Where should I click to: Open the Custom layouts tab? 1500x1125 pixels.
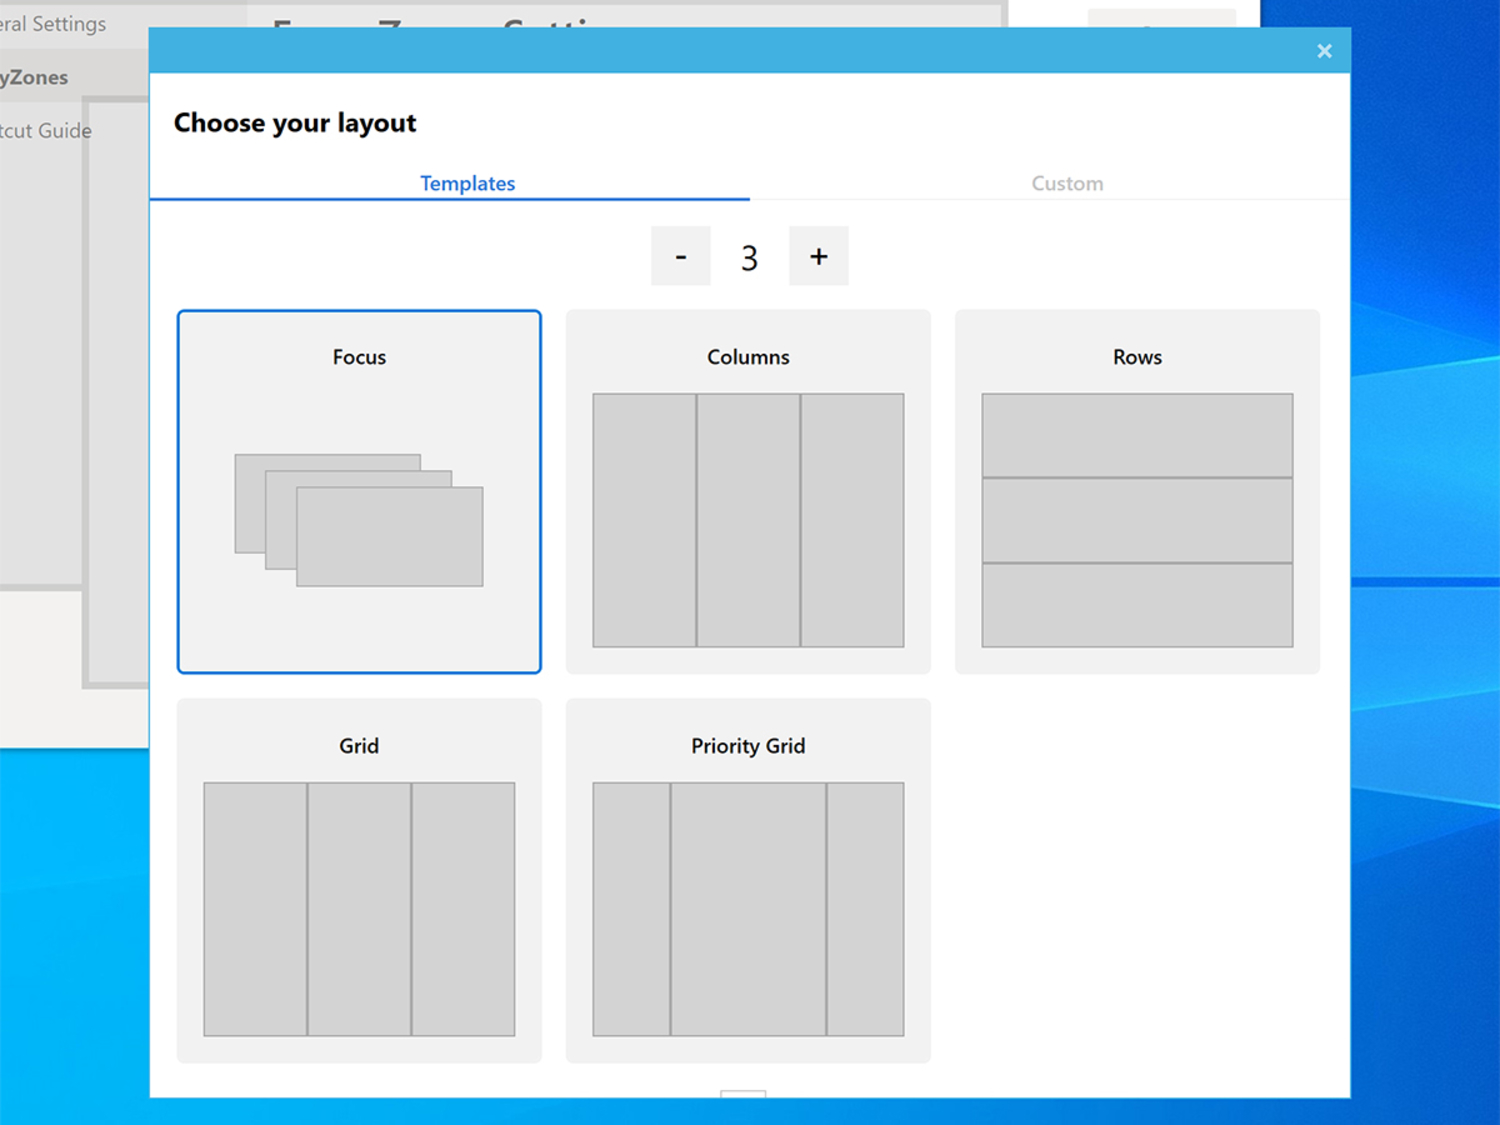click(1067, 183)
